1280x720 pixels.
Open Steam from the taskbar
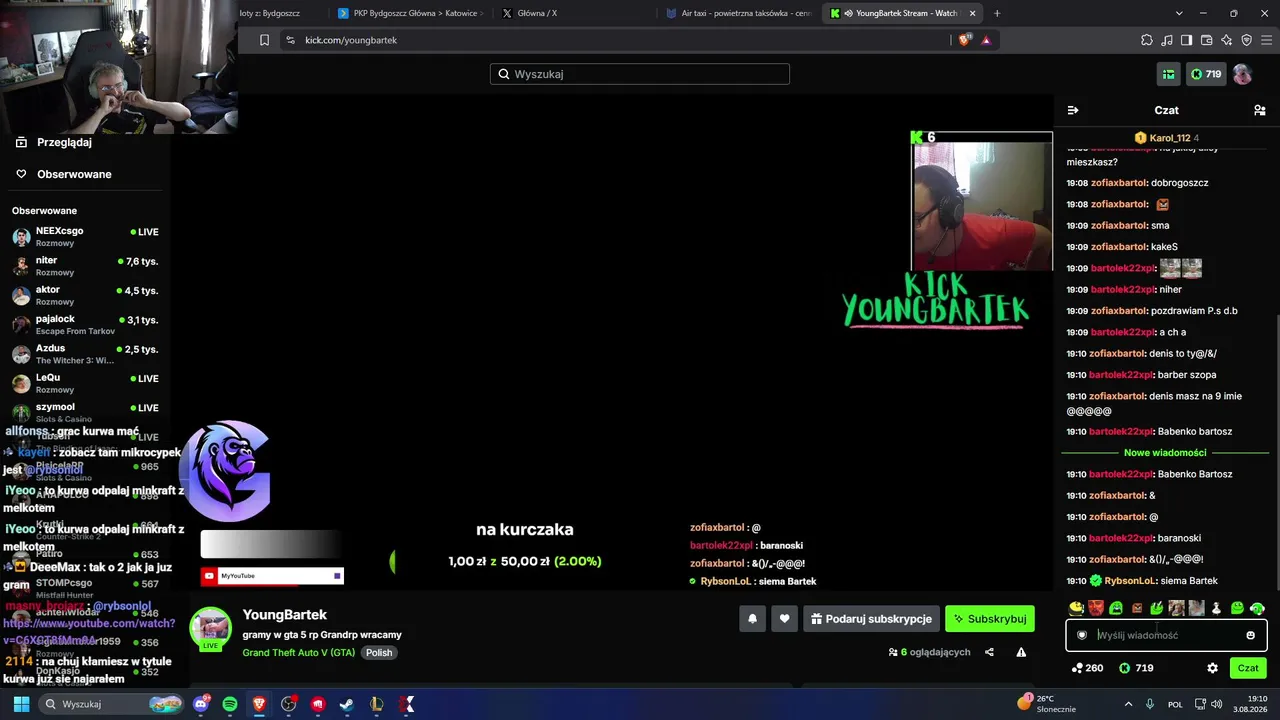point(347,704)
